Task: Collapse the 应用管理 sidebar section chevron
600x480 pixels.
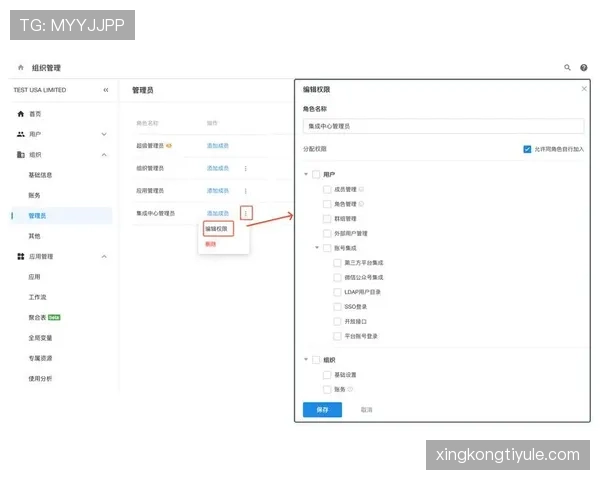Action: (x=104, y=256)
